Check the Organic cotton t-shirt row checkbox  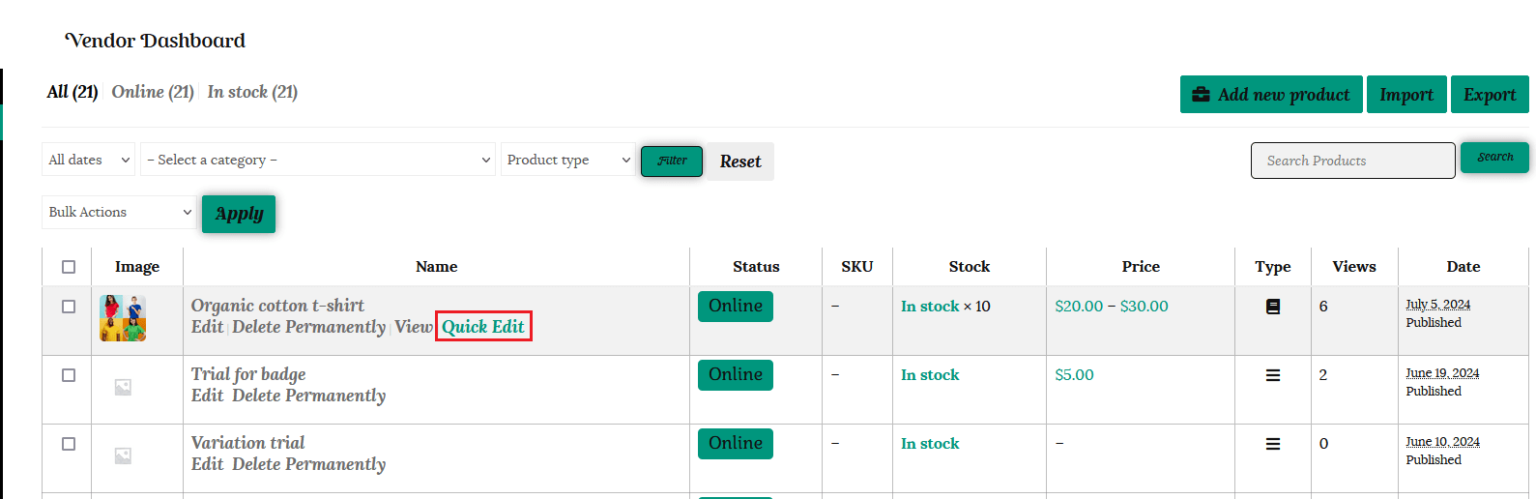tap(68, 307)
